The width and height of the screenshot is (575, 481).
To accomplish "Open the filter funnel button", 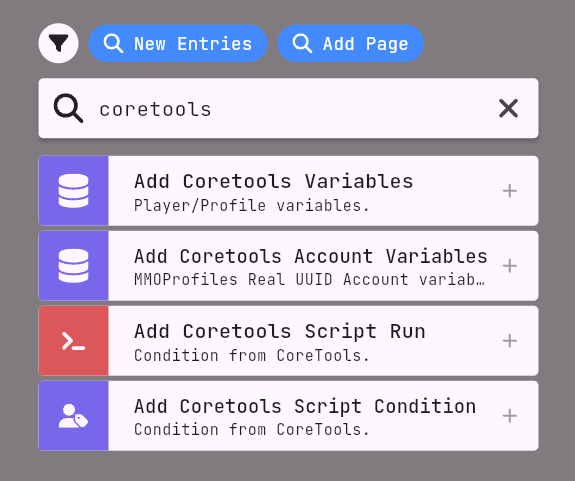I will [x=58, y=43].
